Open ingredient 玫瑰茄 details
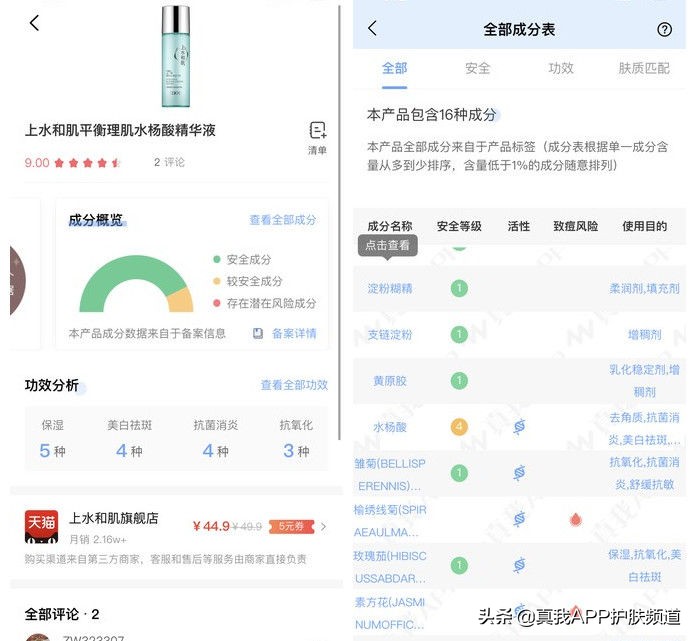This screenshot has height=641, width=696. click(x=390, y=567)
